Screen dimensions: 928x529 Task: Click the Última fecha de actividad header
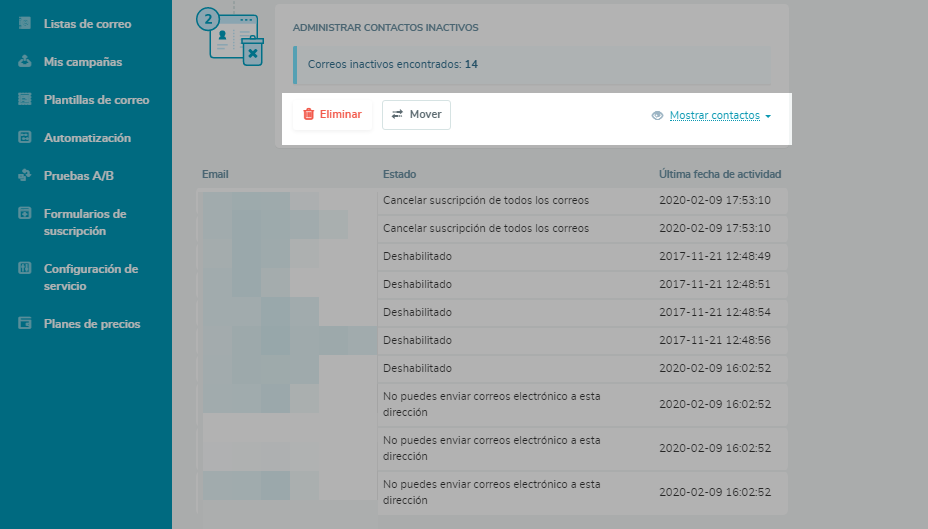point(720,174)
